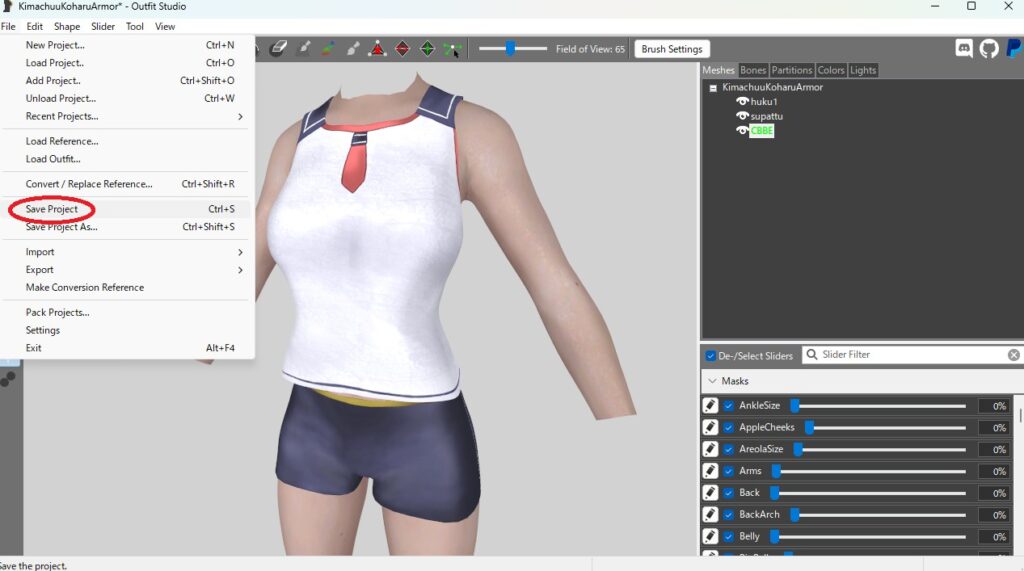Click the Field of View slider handle
The image size is (1024, 571).
[510, 48]
